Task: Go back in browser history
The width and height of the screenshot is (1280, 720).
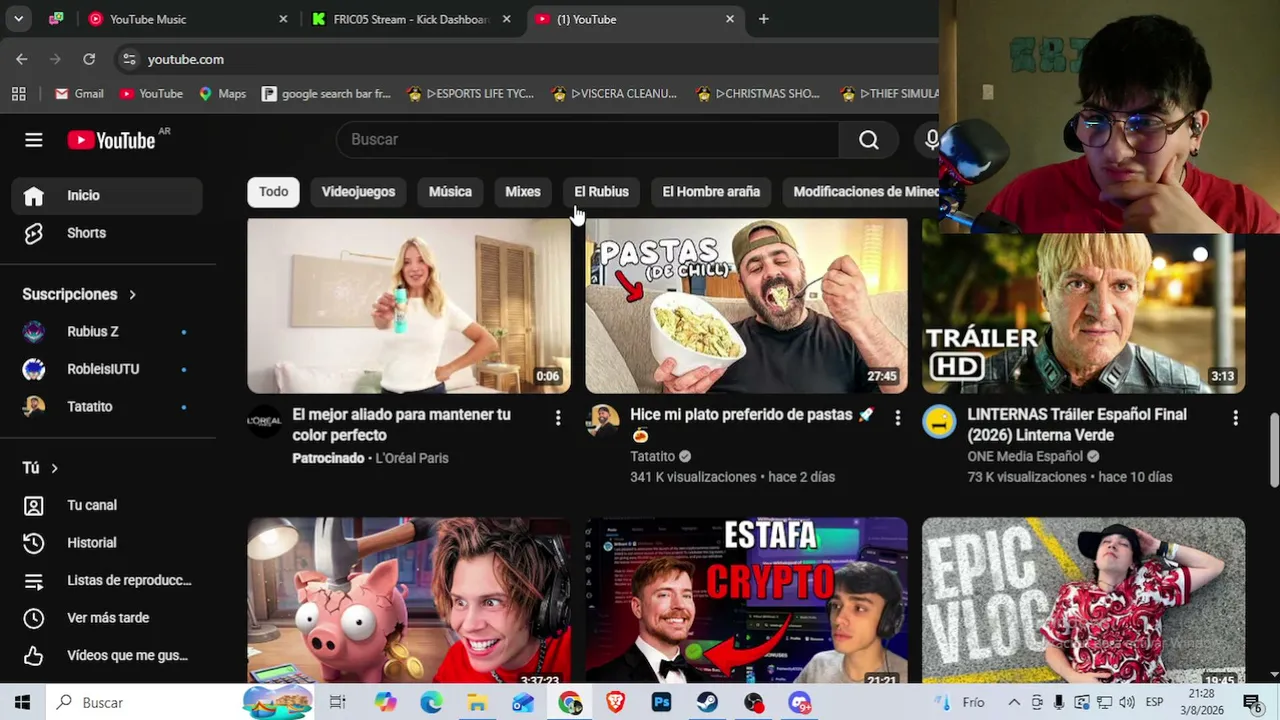Action: point(22,59)
